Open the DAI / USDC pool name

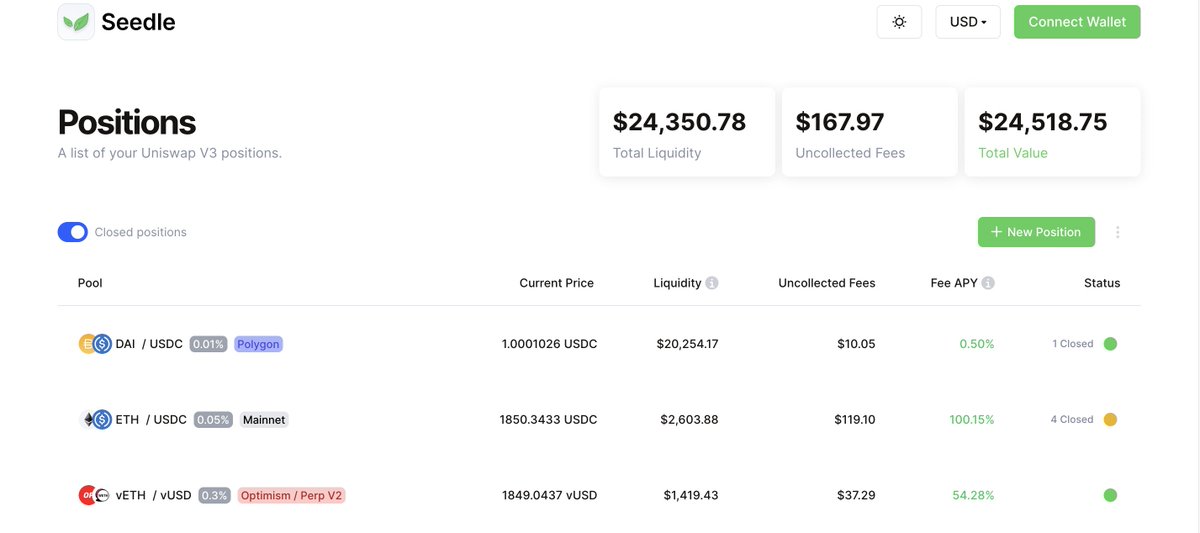pyautogui.click(x=149, y=344)
